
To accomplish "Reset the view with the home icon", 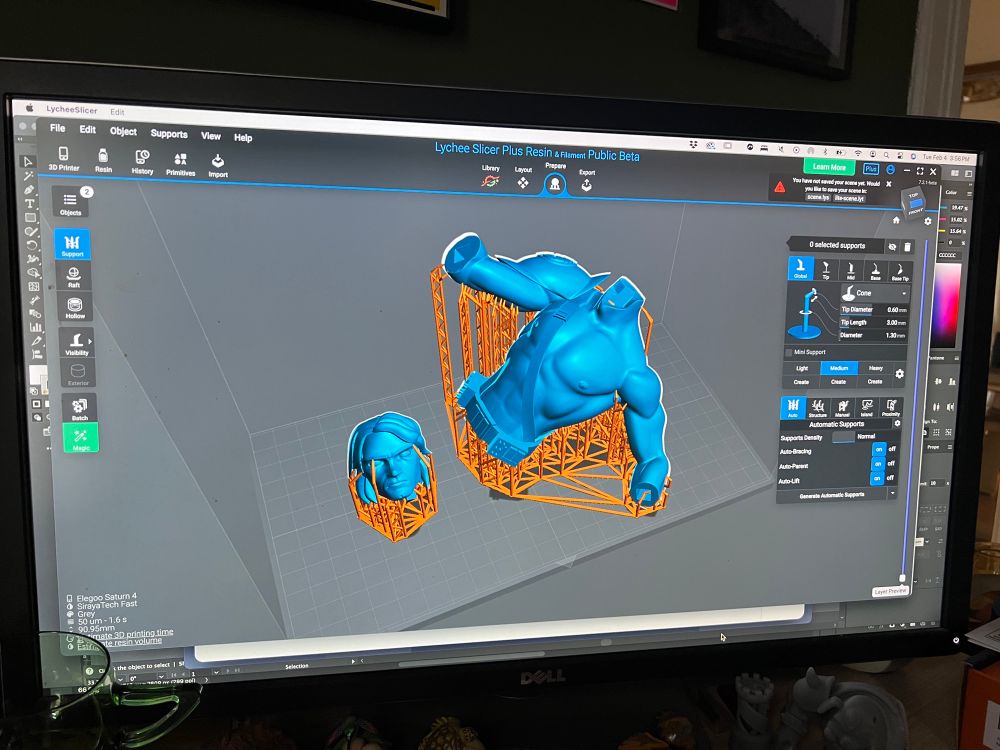I will 896,220.
